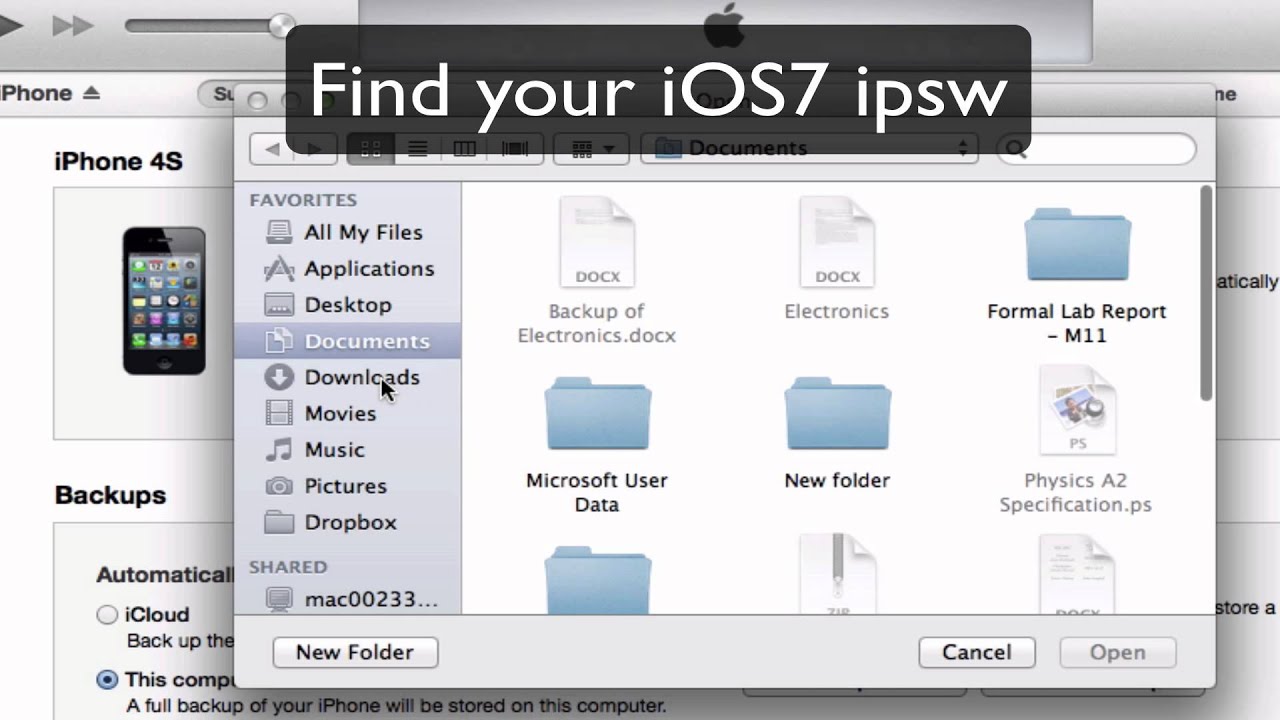Open Applications in Favorites sidebar
1280x720 pixels.
(349, 268)
